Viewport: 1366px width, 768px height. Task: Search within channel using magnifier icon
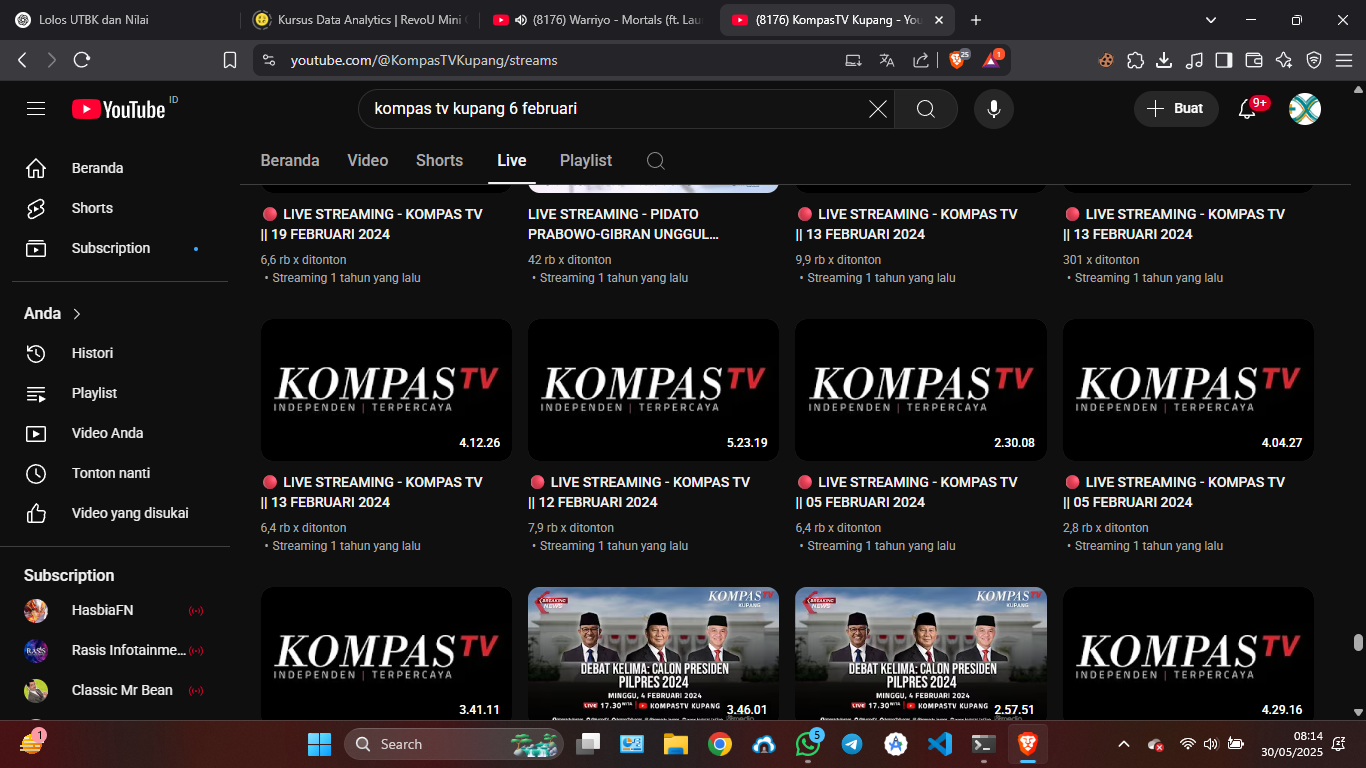[655, 161]
